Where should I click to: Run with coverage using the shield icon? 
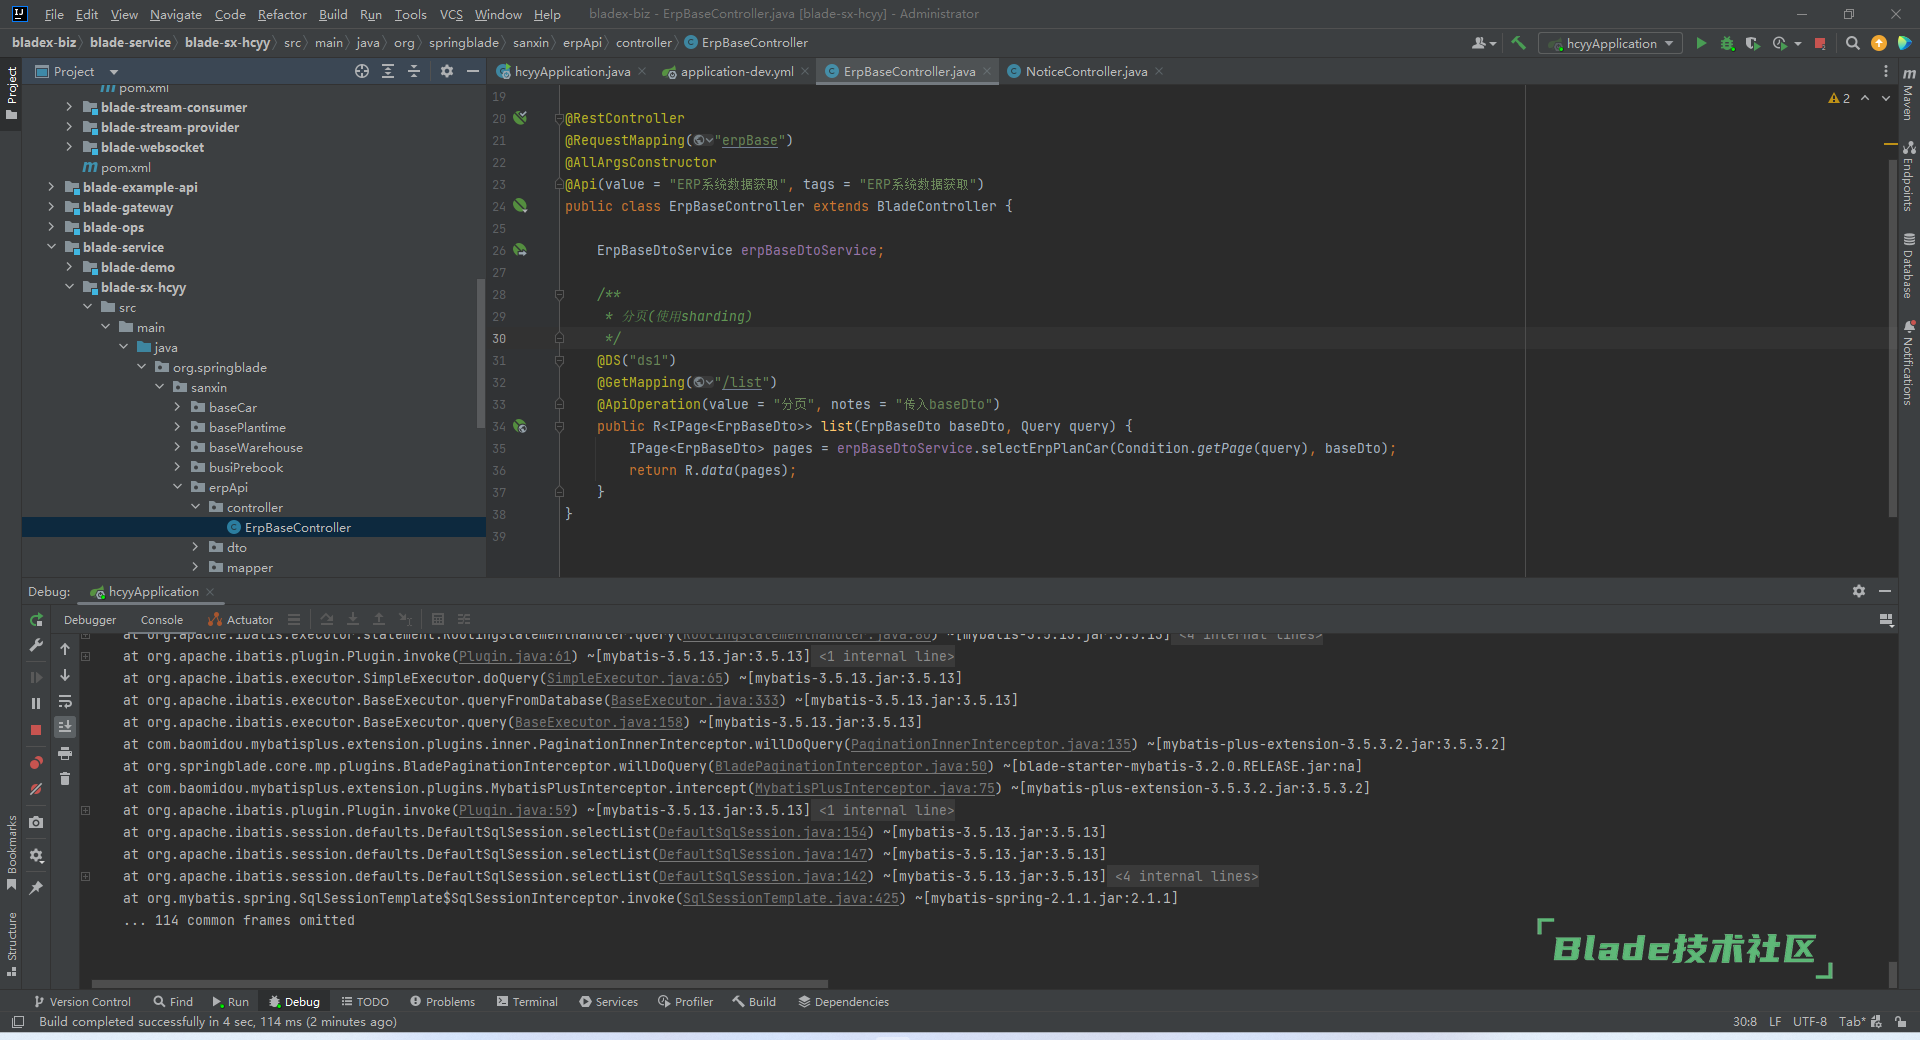[x=1752, y=43]
